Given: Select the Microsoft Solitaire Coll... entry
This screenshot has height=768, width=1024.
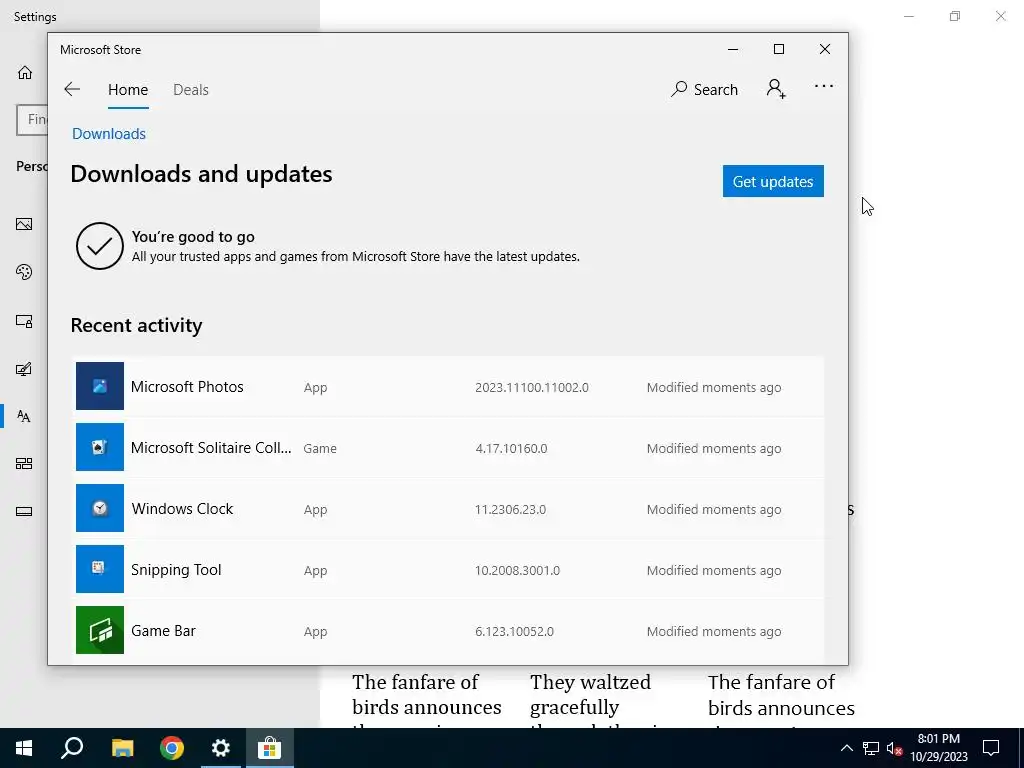Looking at the screenshot, I should (x=211, y=448).
